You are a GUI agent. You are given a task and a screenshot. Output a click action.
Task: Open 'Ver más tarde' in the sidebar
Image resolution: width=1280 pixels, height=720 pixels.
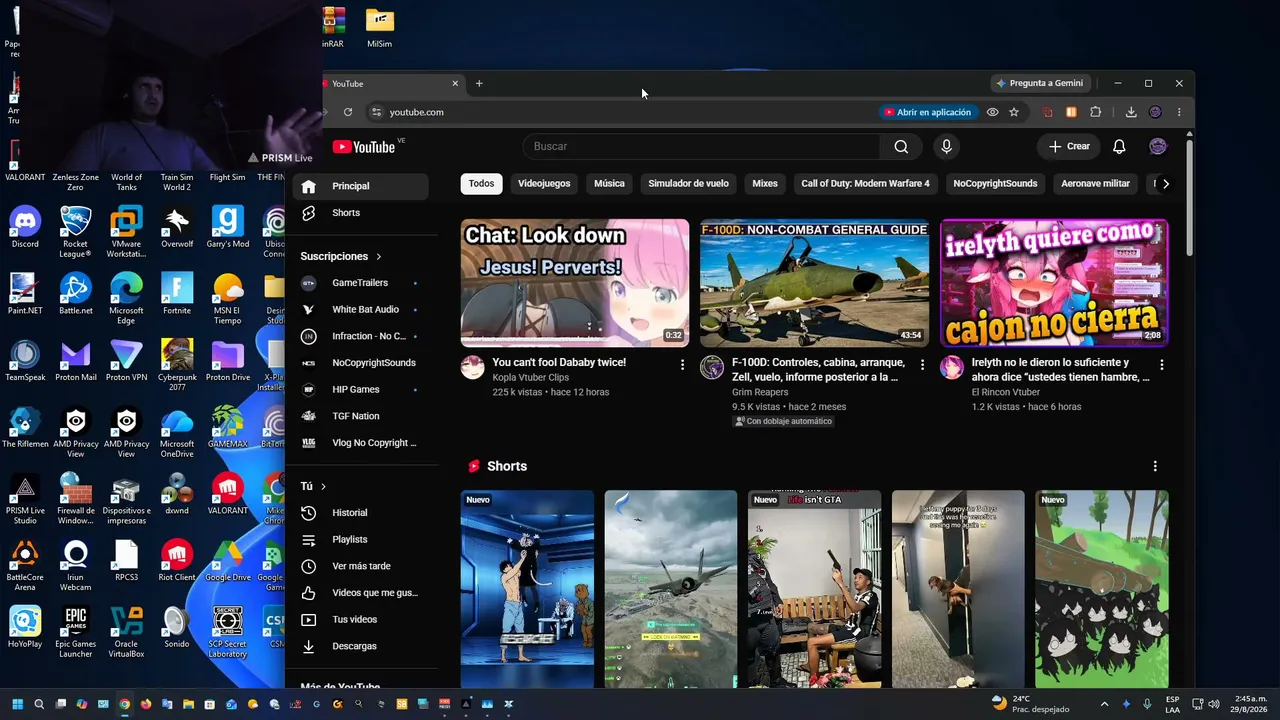click(360, 566)
